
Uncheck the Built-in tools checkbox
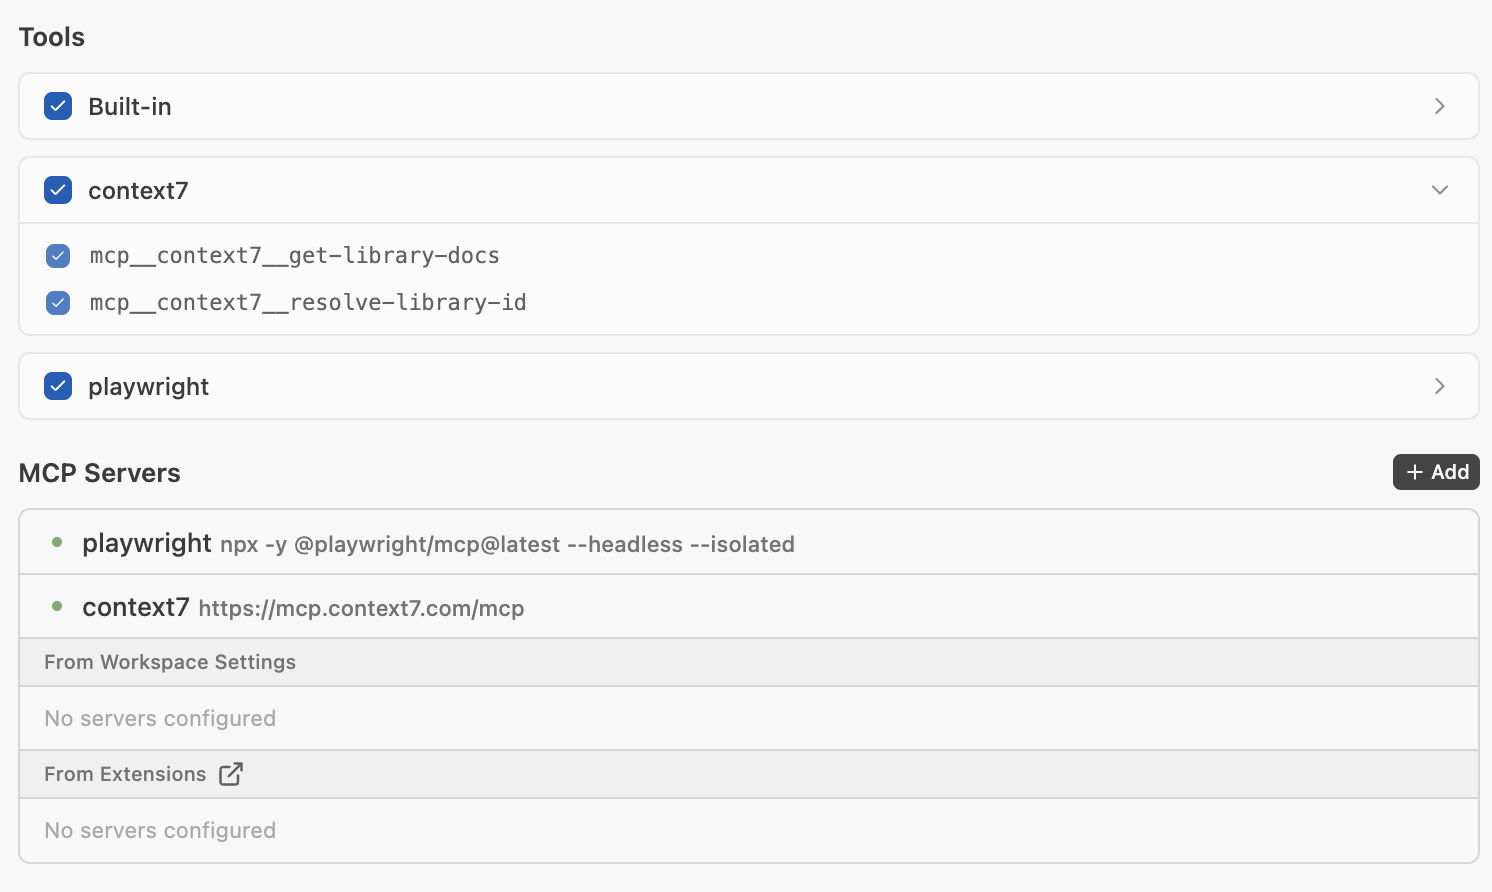coord(58,106)
